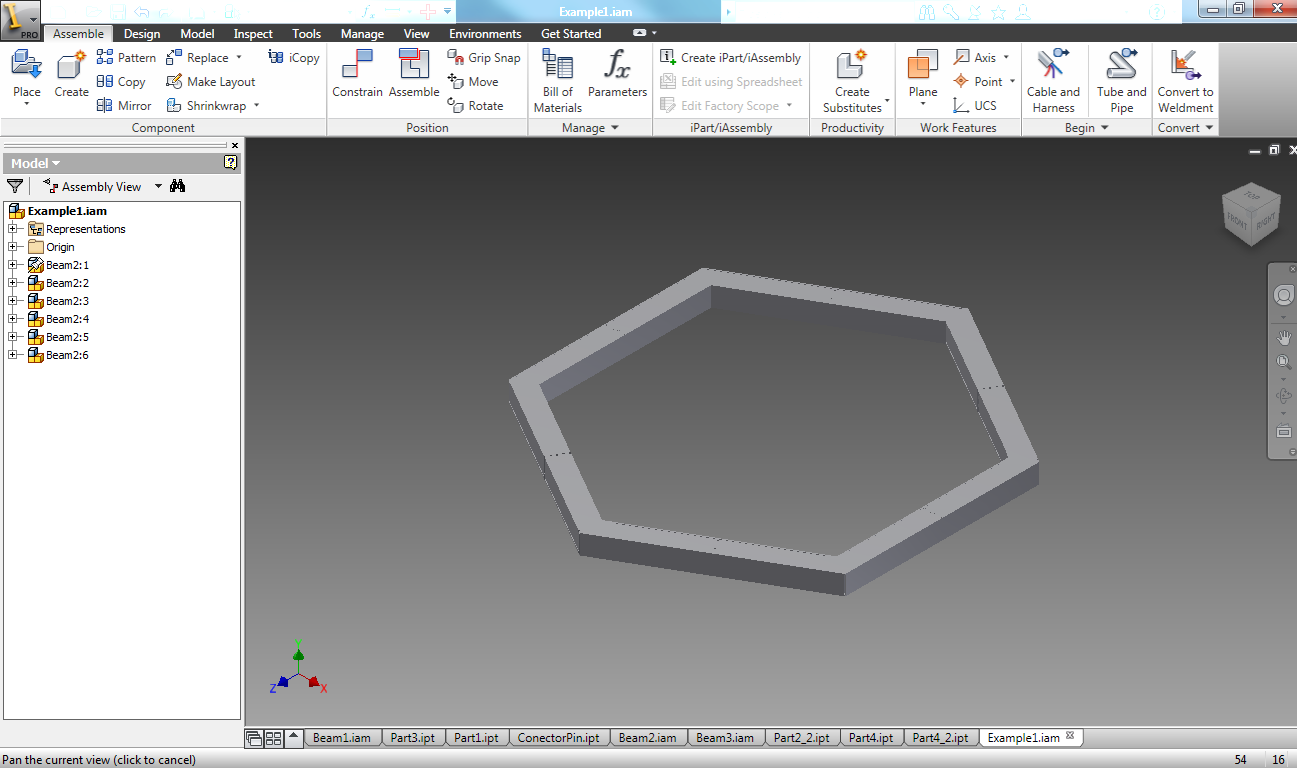Open the Environments ribbon tab
This screenshot has width=1297, height=768.
[x=485, y=34]
